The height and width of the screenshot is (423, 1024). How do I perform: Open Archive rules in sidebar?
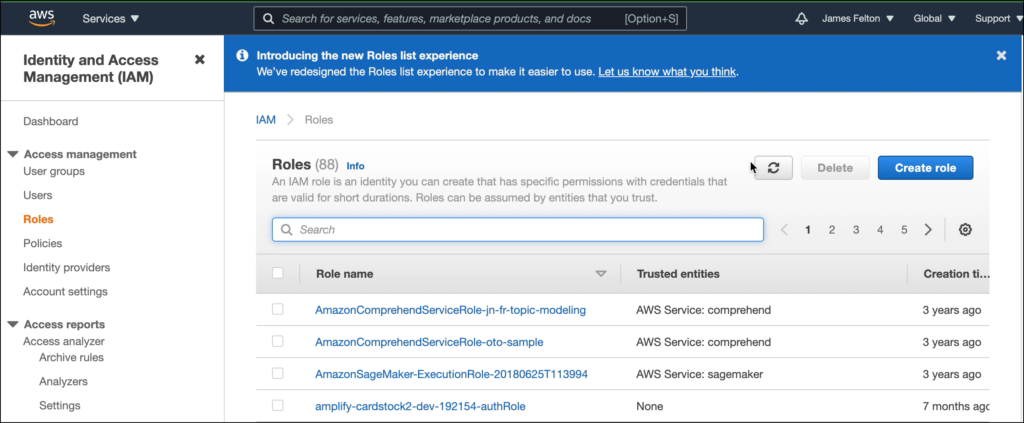click(71, 357)
